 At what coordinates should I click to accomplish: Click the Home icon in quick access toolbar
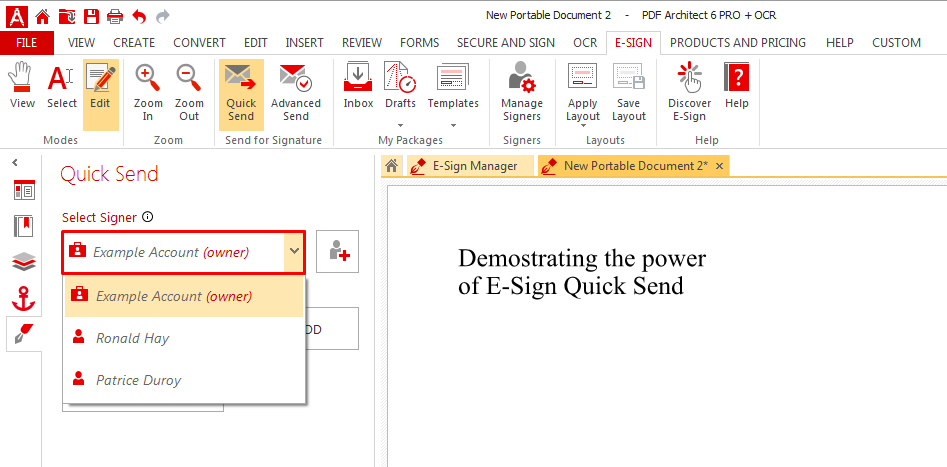[42, 16]
